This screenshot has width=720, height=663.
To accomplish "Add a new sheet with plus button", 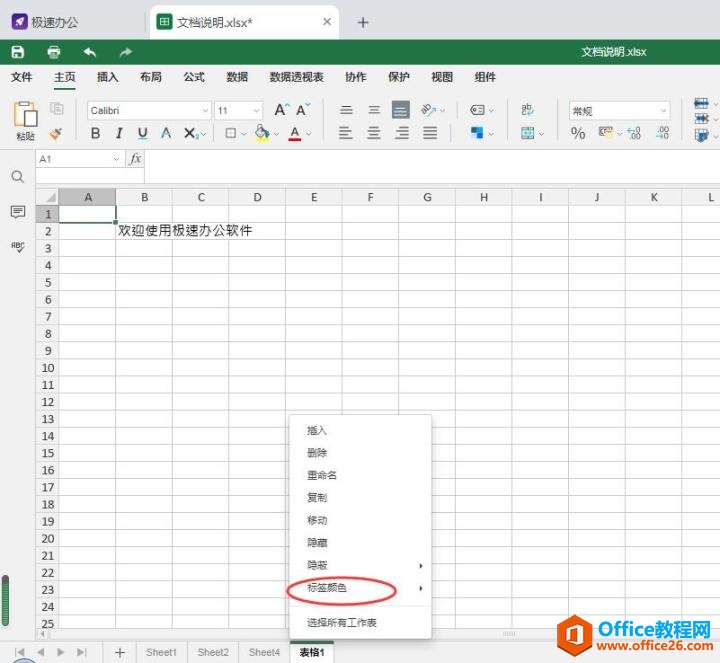I will coord(119,652).
